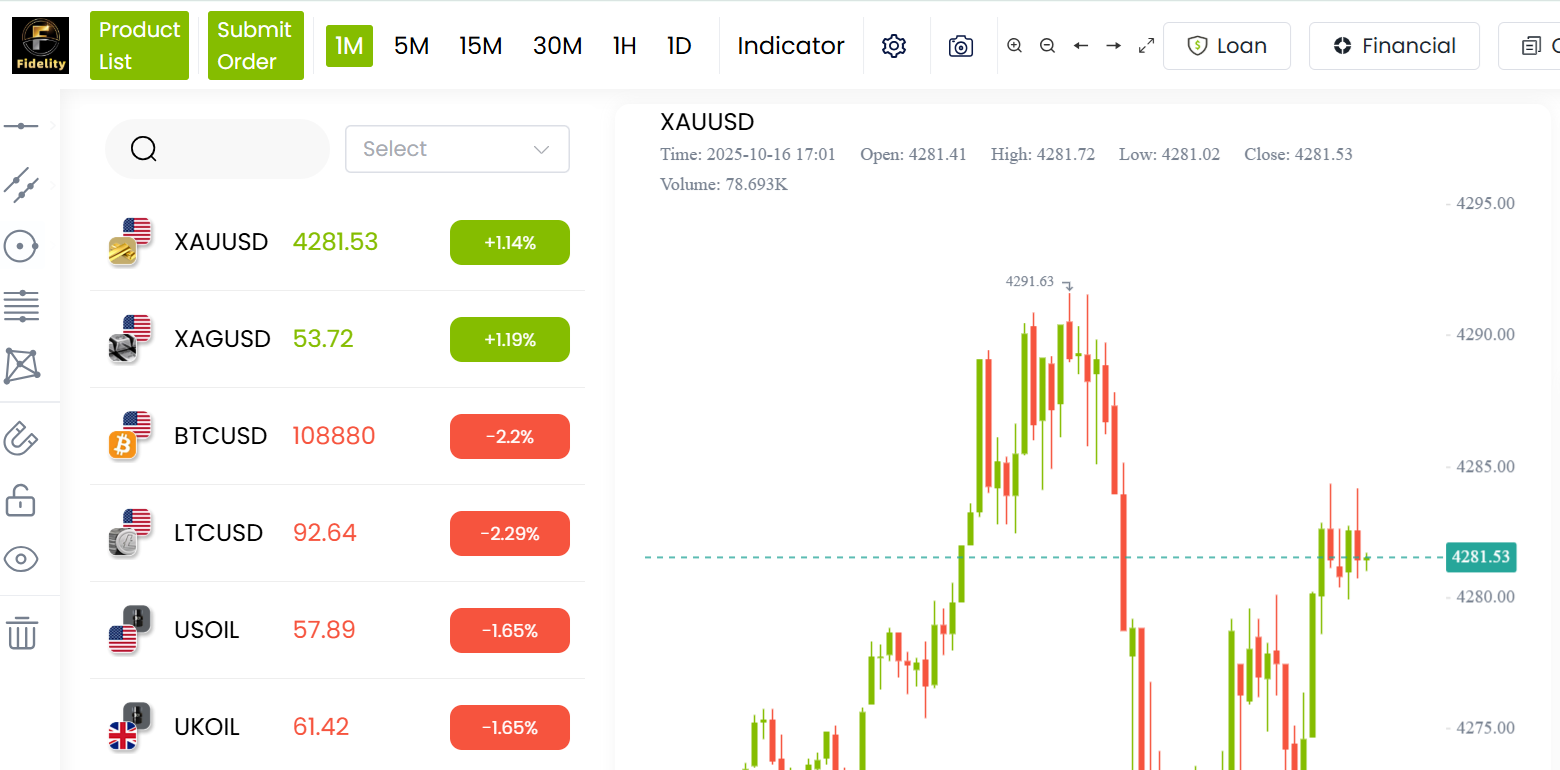Image resolution: width=1560 pixels, height=770 pixels.
Task: Click the Submit Order button
Action: click(x=255, y=46)
